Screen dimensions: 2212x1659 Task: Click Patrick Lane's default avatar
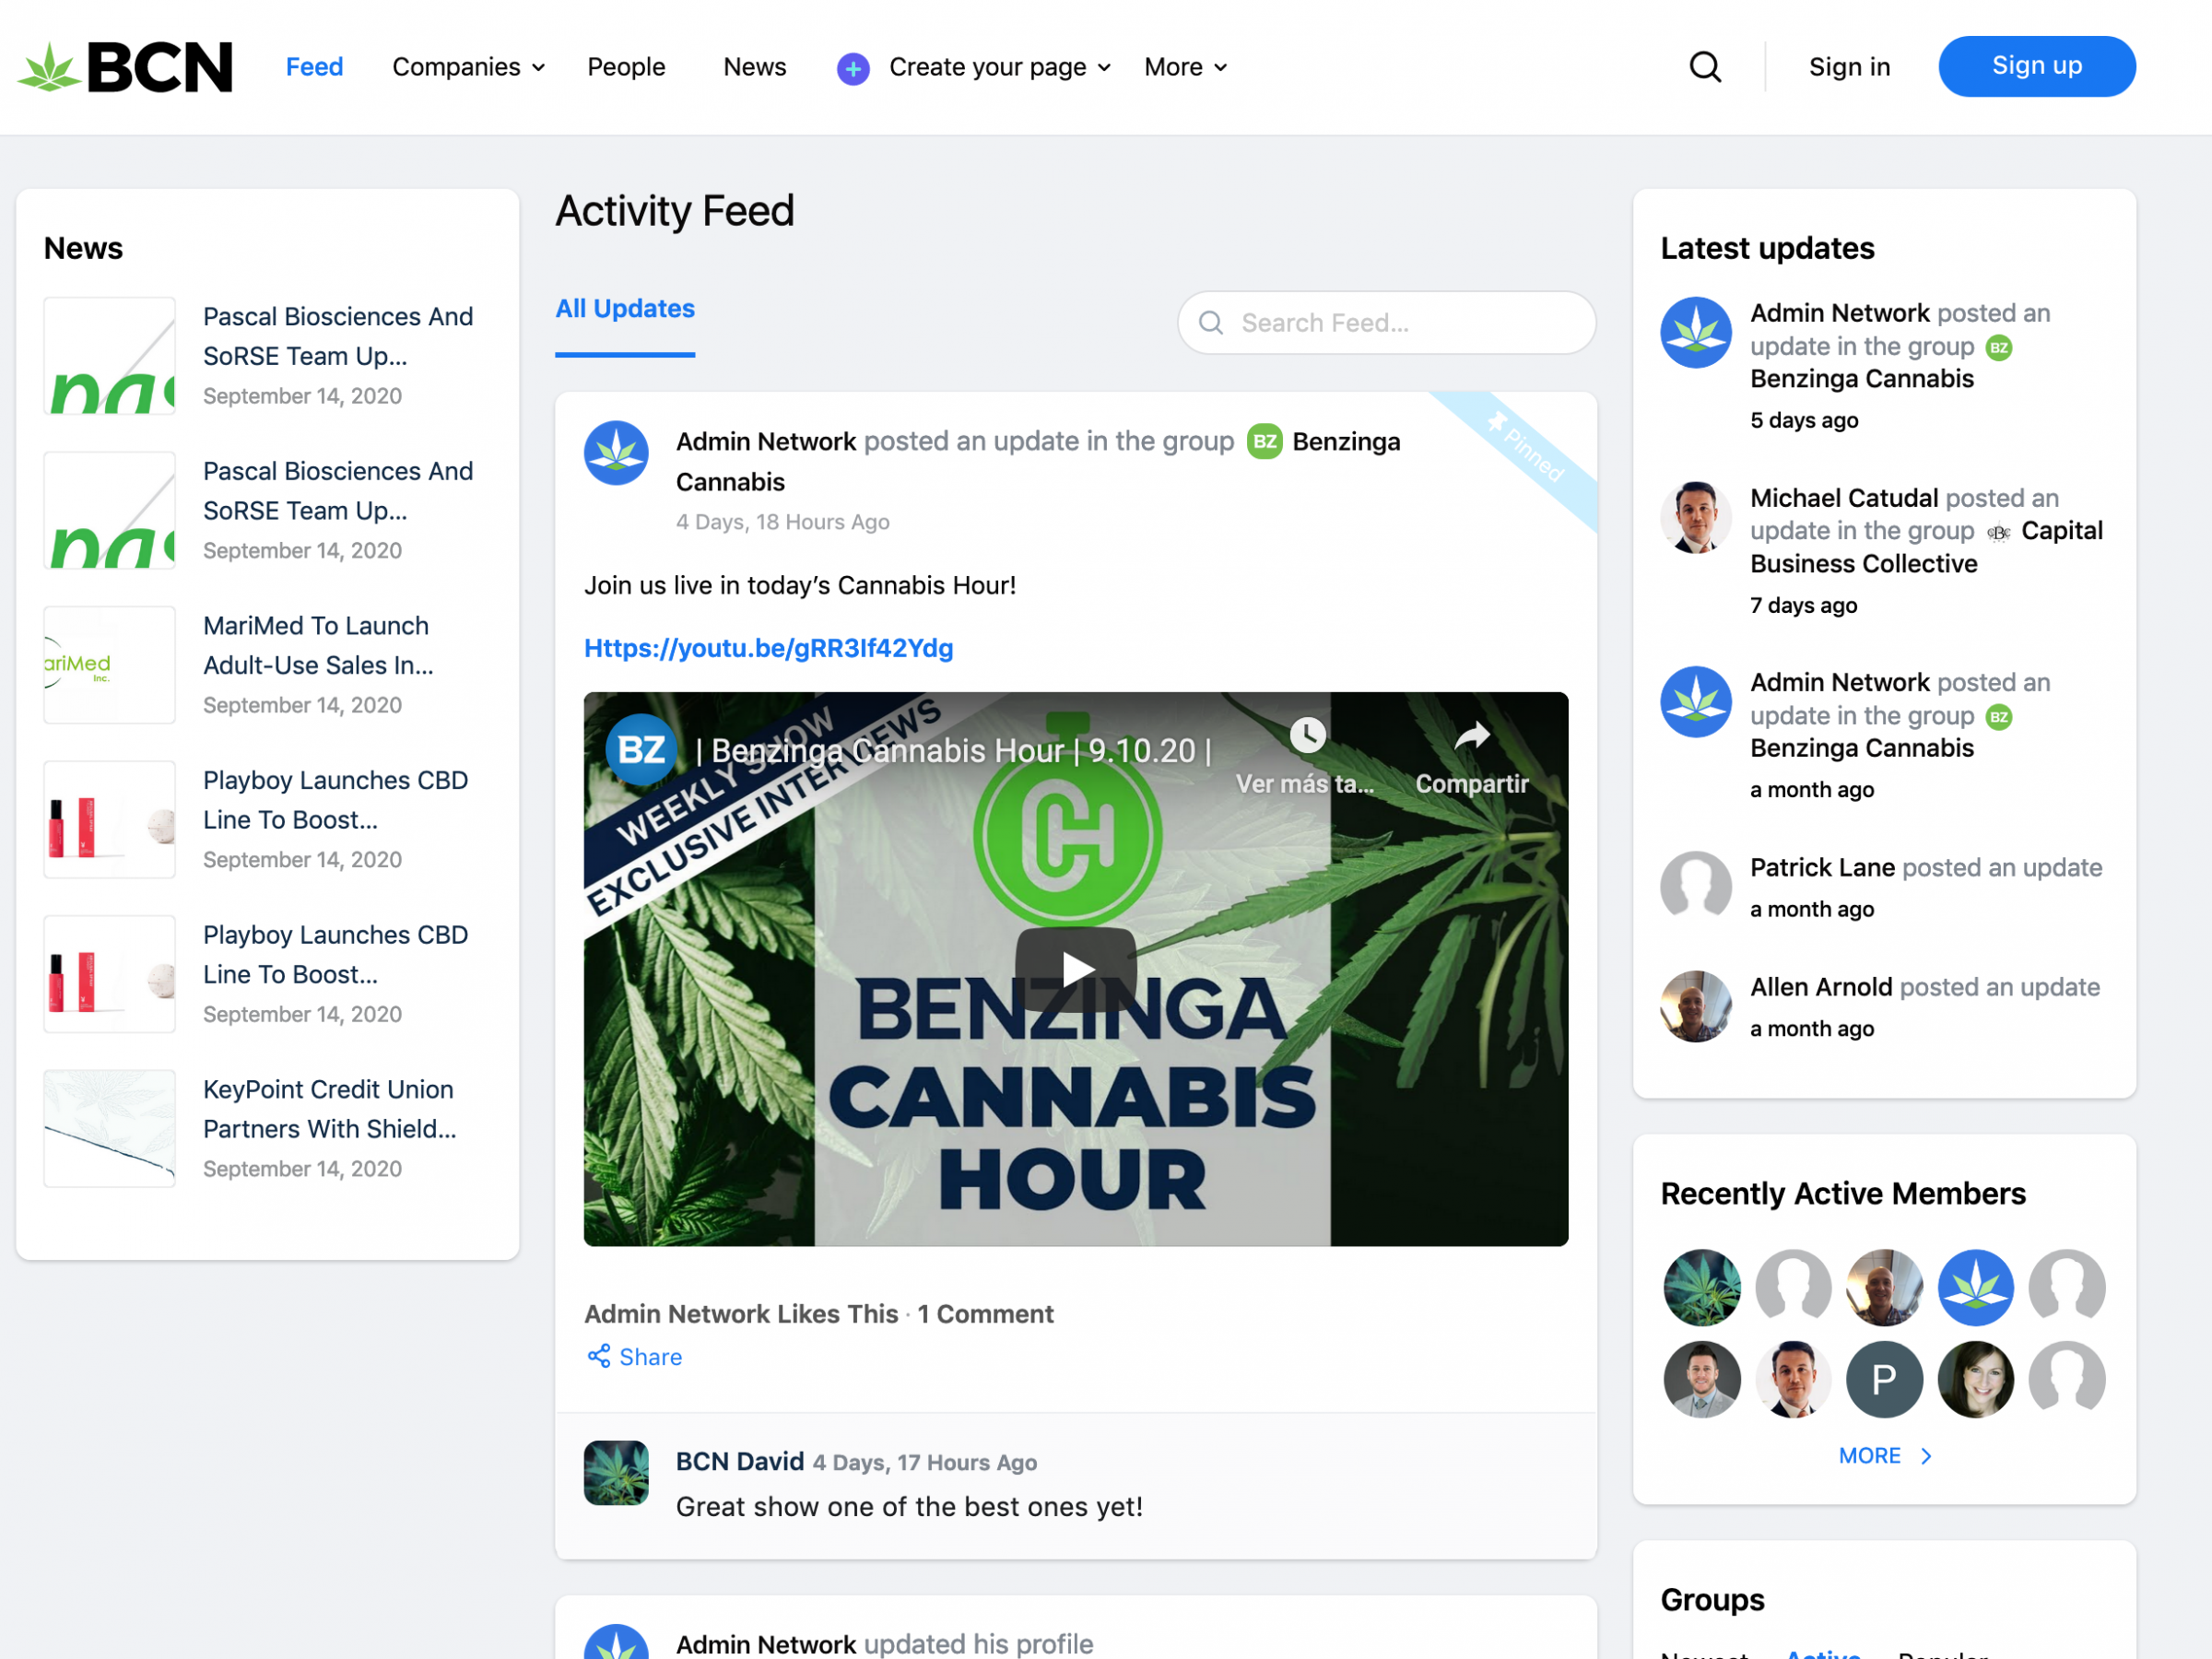1696,887
